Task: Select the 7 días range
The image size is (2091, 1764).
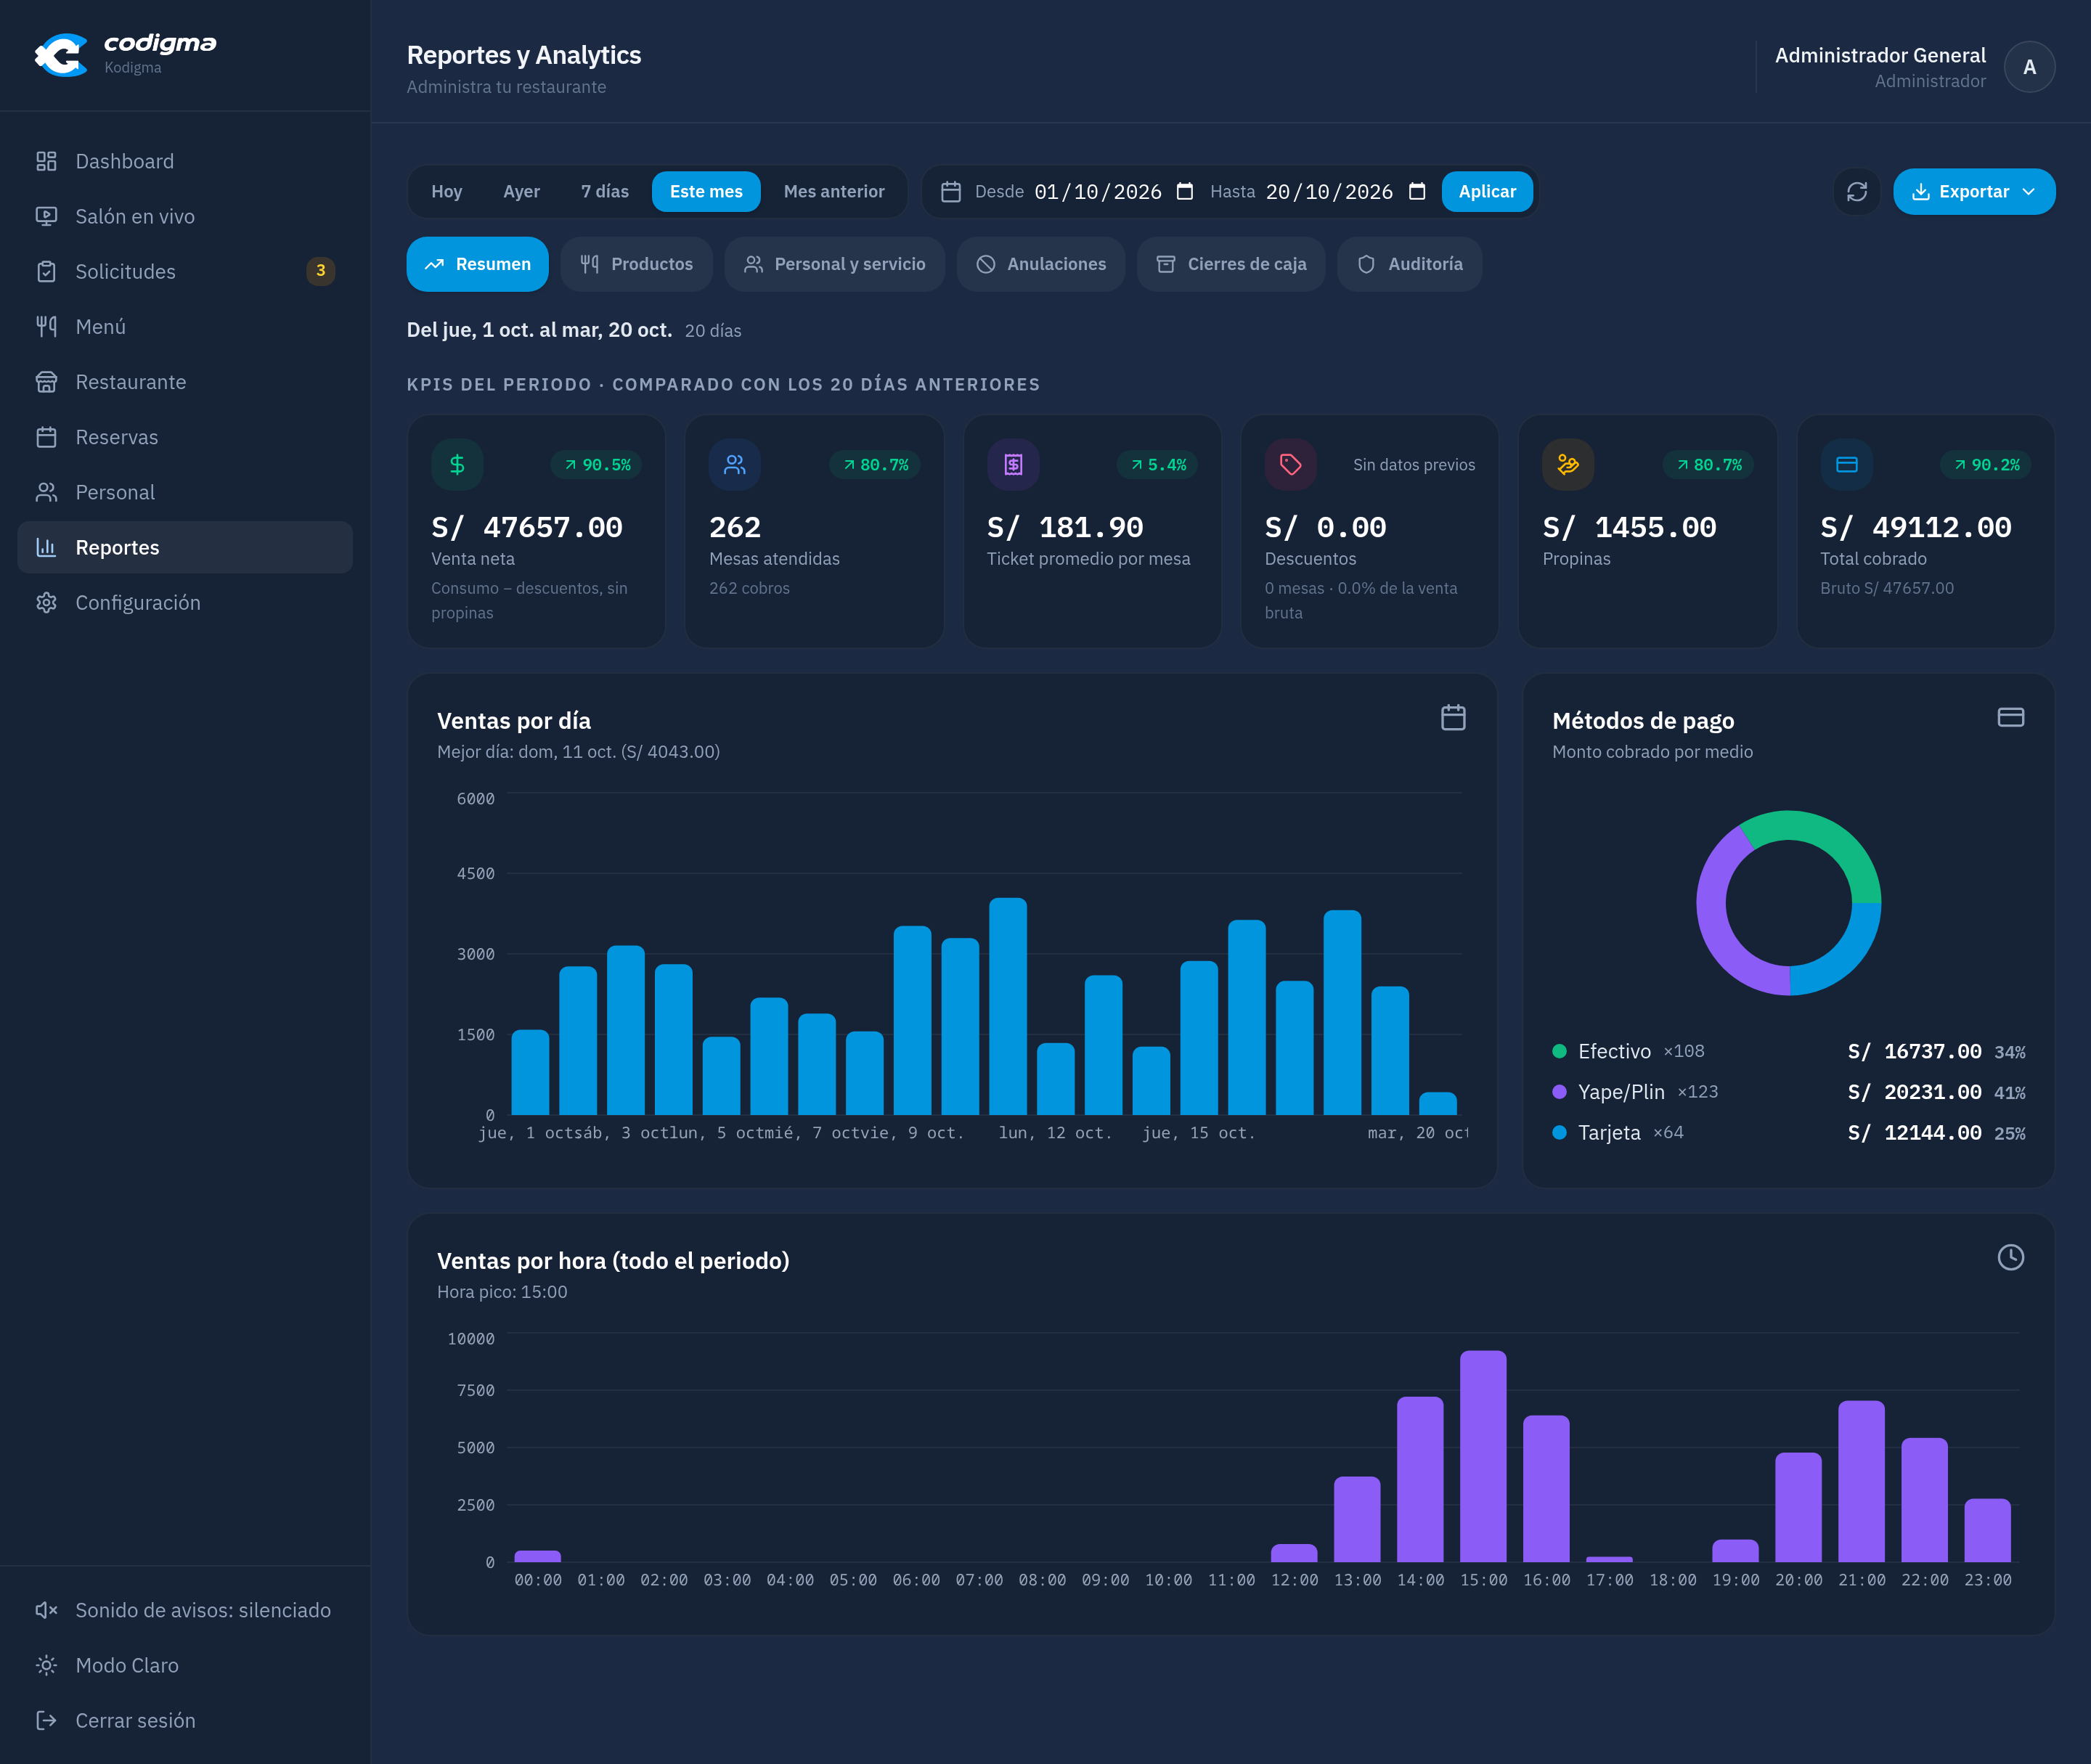Action: [605, 191]
